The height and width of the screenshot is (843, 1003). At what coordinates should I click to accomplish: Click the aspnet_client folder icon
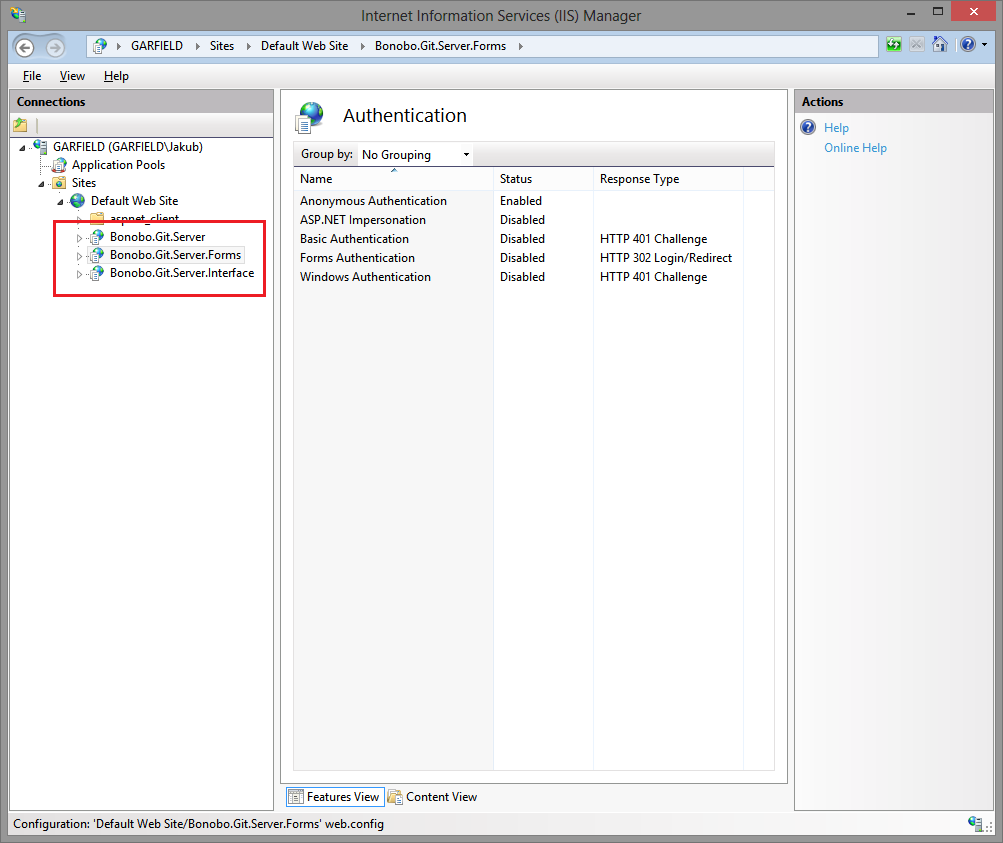[97, 218]
